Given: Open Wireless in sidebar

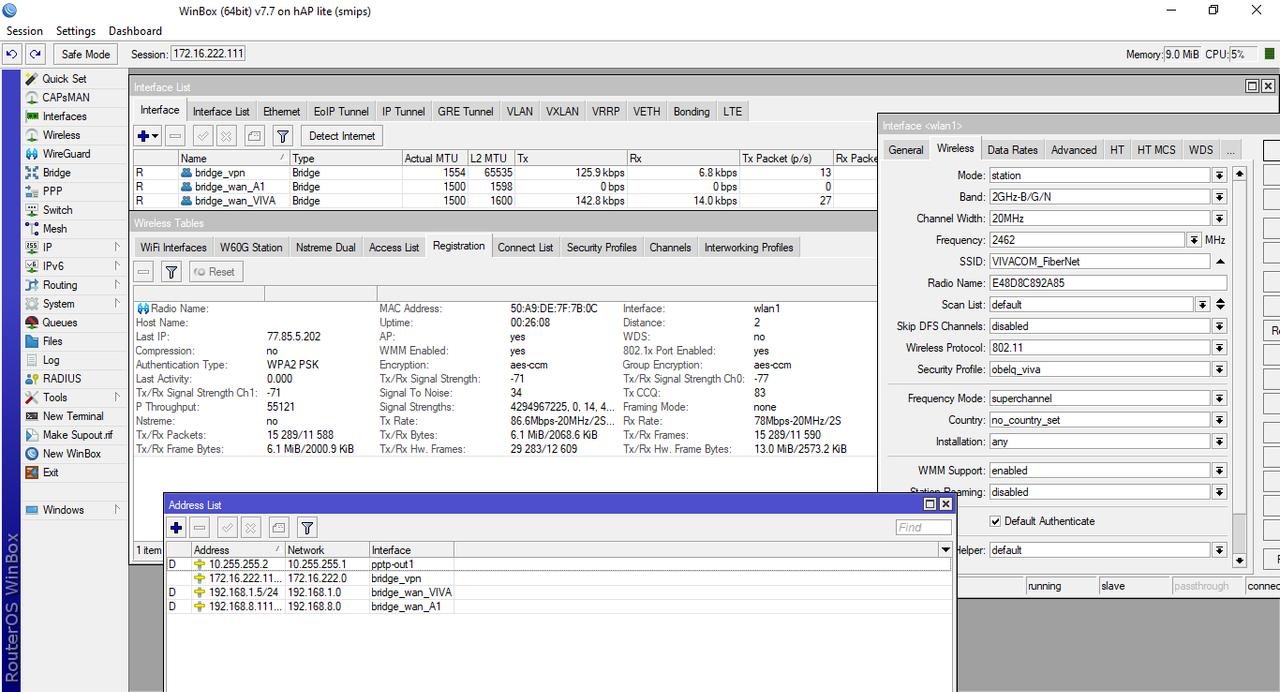Looking at the screenshot, I should point(61,135).
